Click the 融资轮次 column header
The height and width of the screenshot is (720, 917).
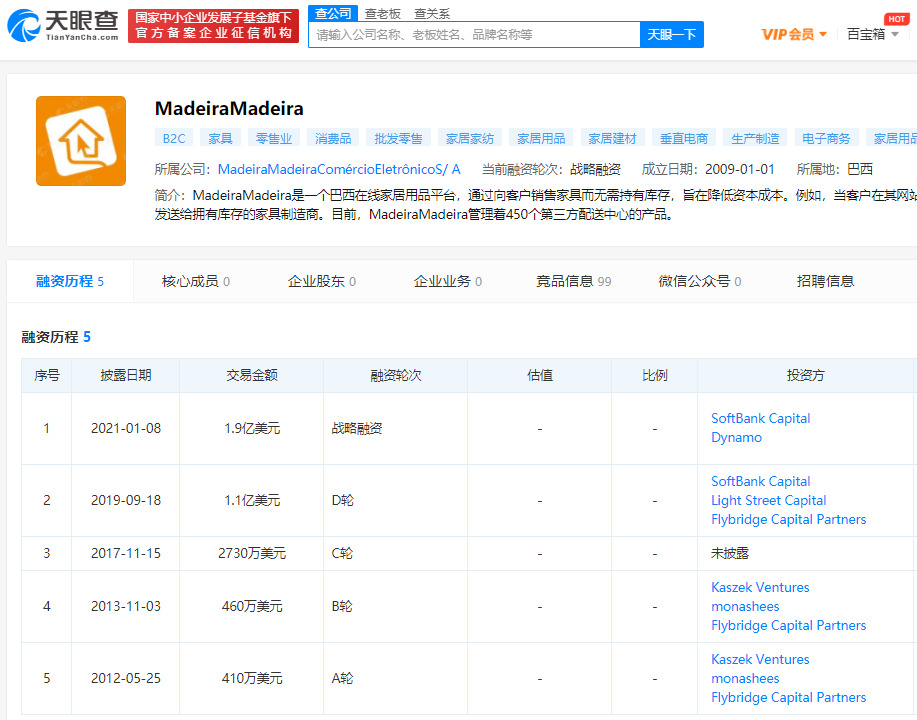(396, 375)
